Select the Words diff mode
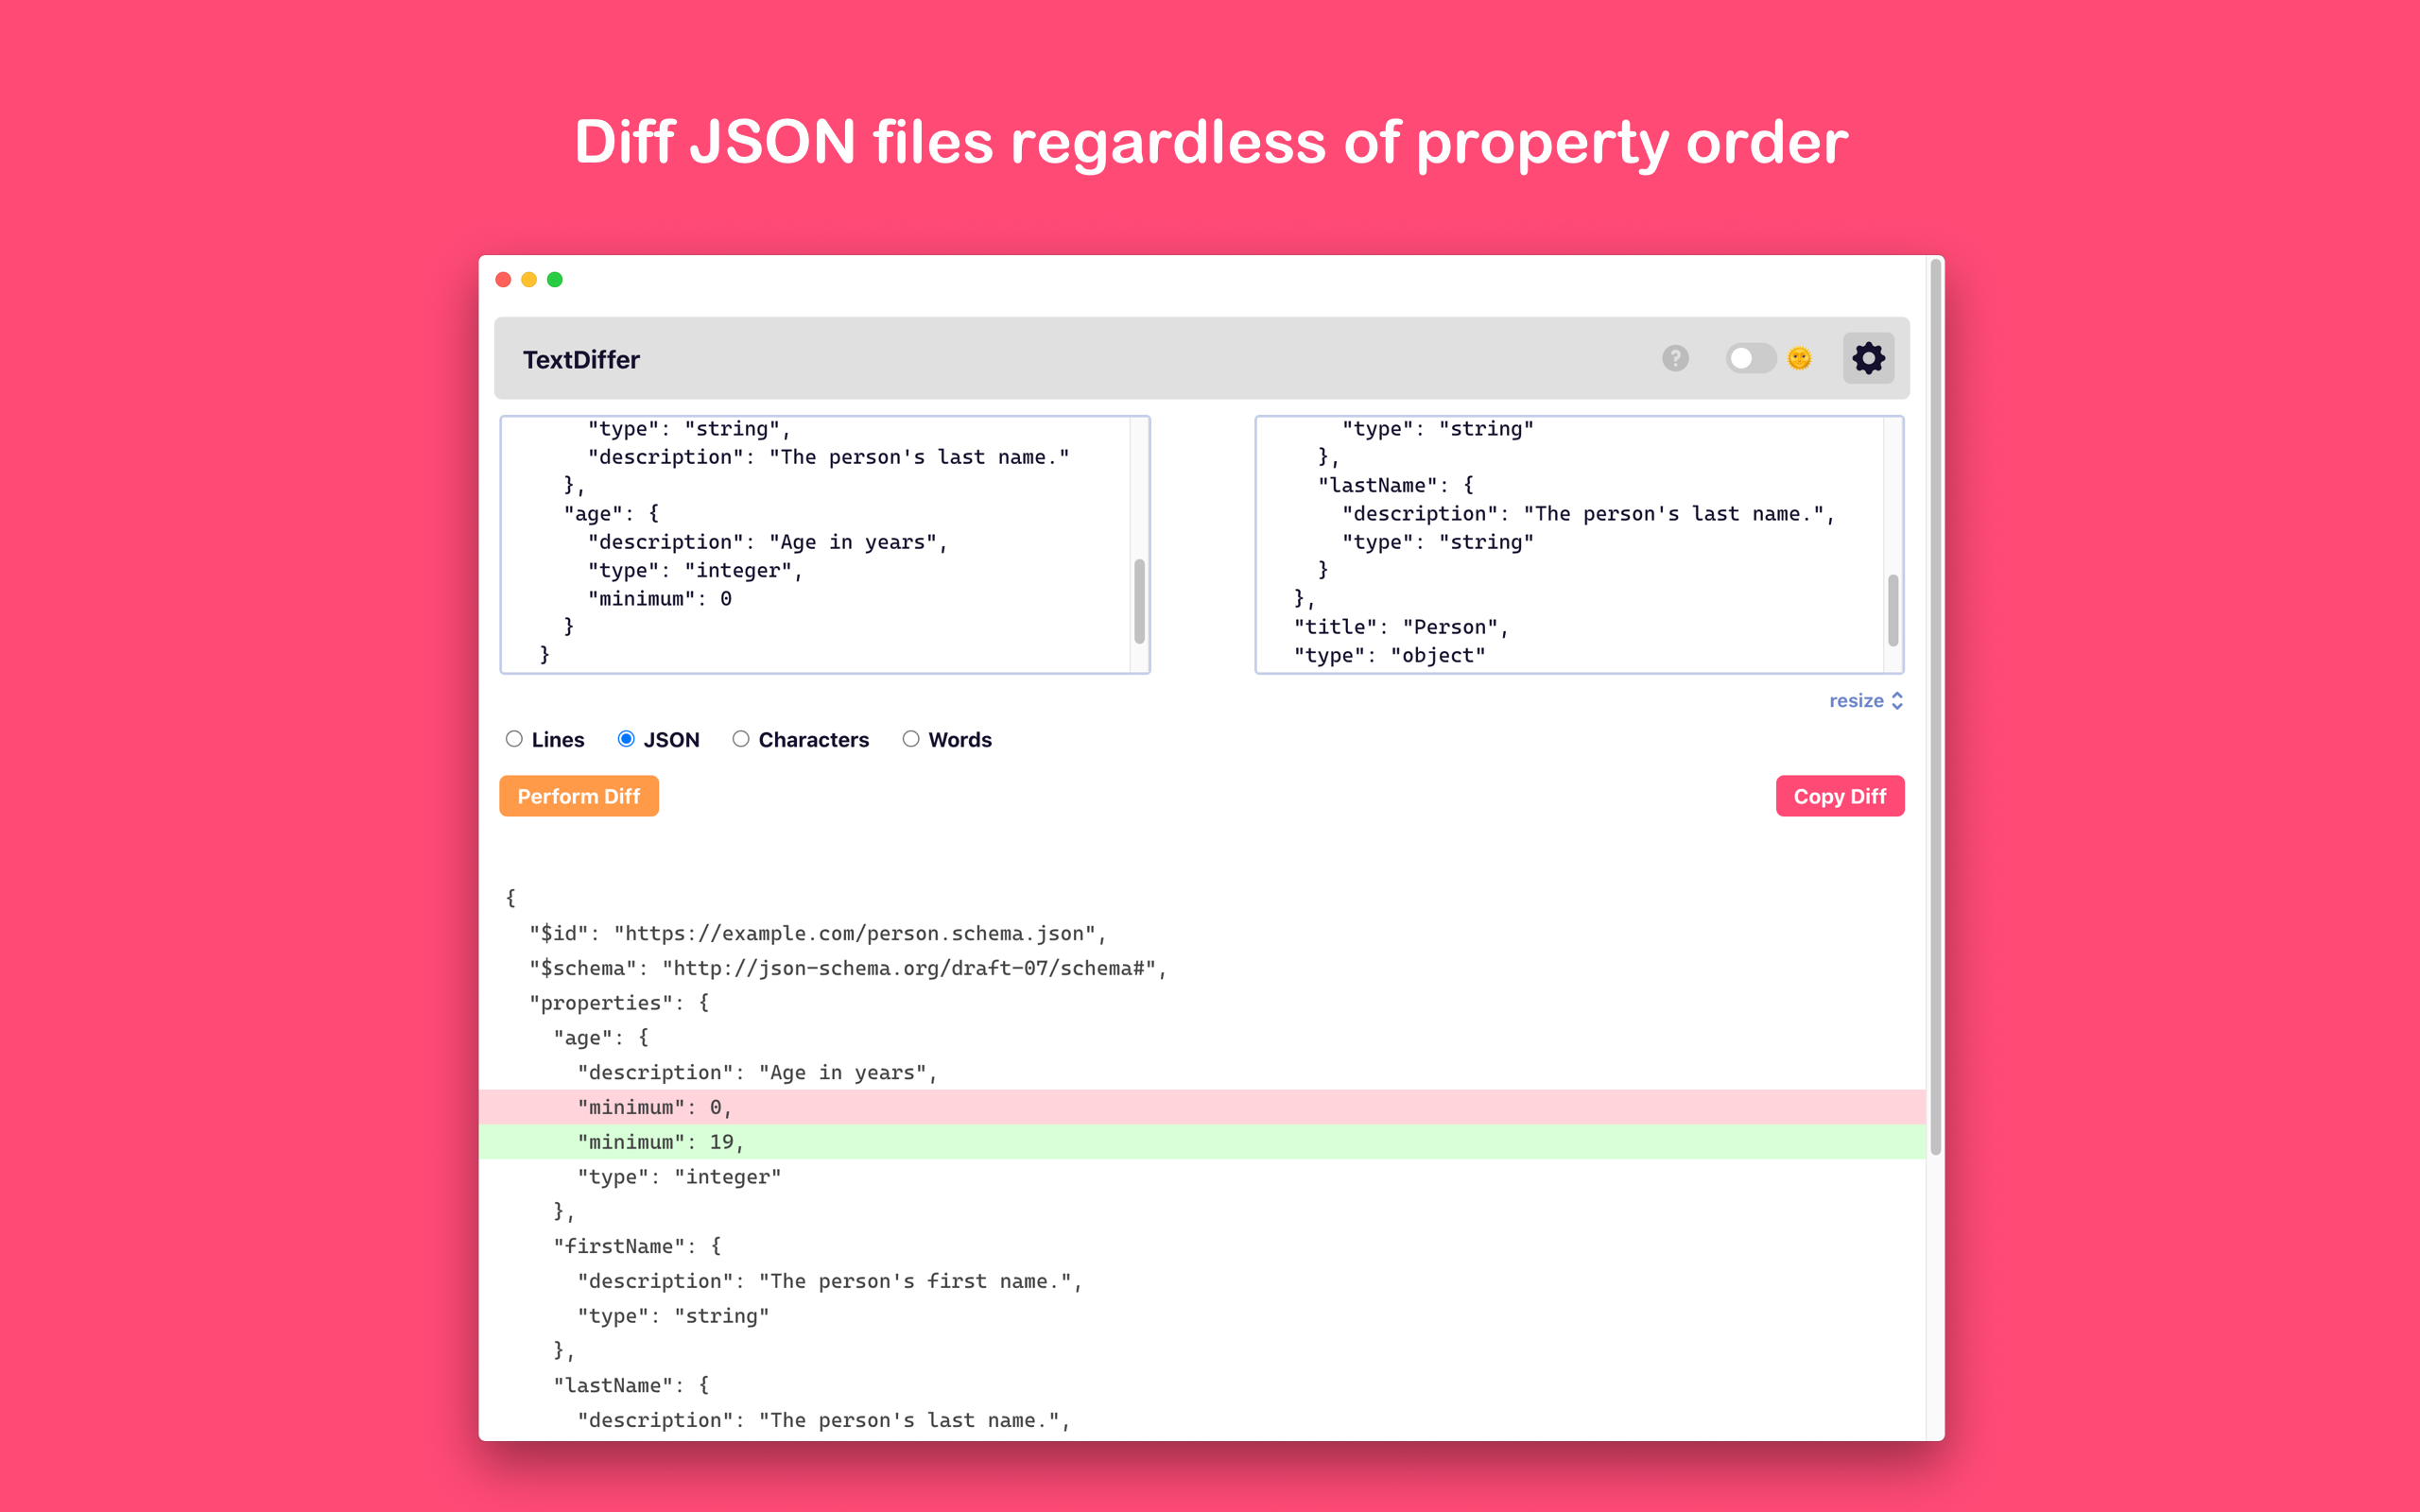The width and height of the screenshot is (2420, 1512). (x=911, y=739)
